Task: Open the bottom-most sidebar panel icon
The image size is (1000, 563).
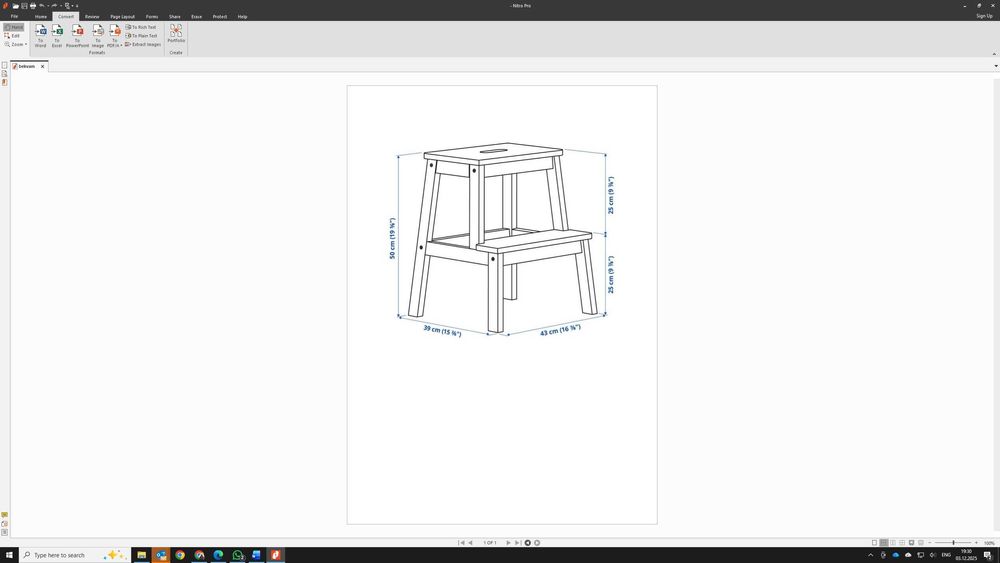Action: click(4, 532)
